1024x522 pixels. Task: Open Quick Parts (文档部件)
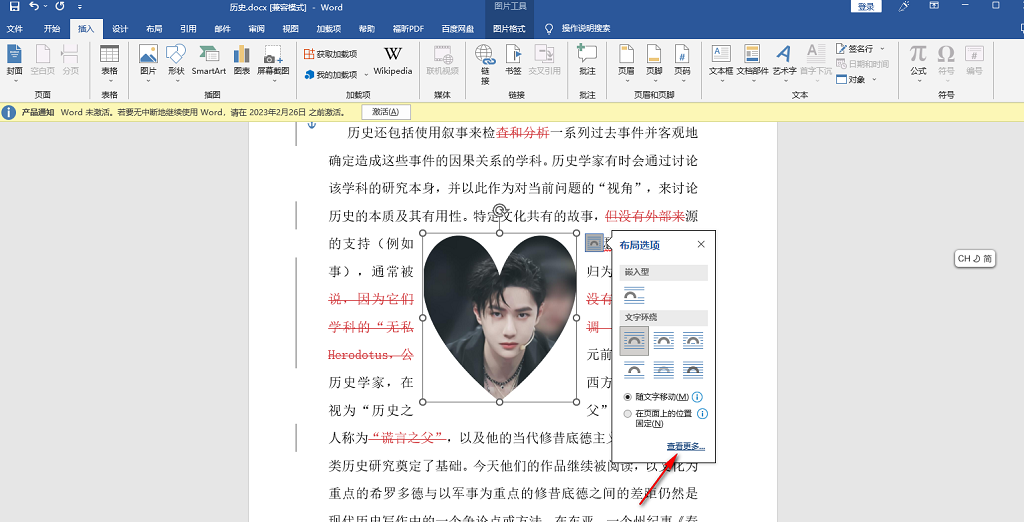click(752, 63)
